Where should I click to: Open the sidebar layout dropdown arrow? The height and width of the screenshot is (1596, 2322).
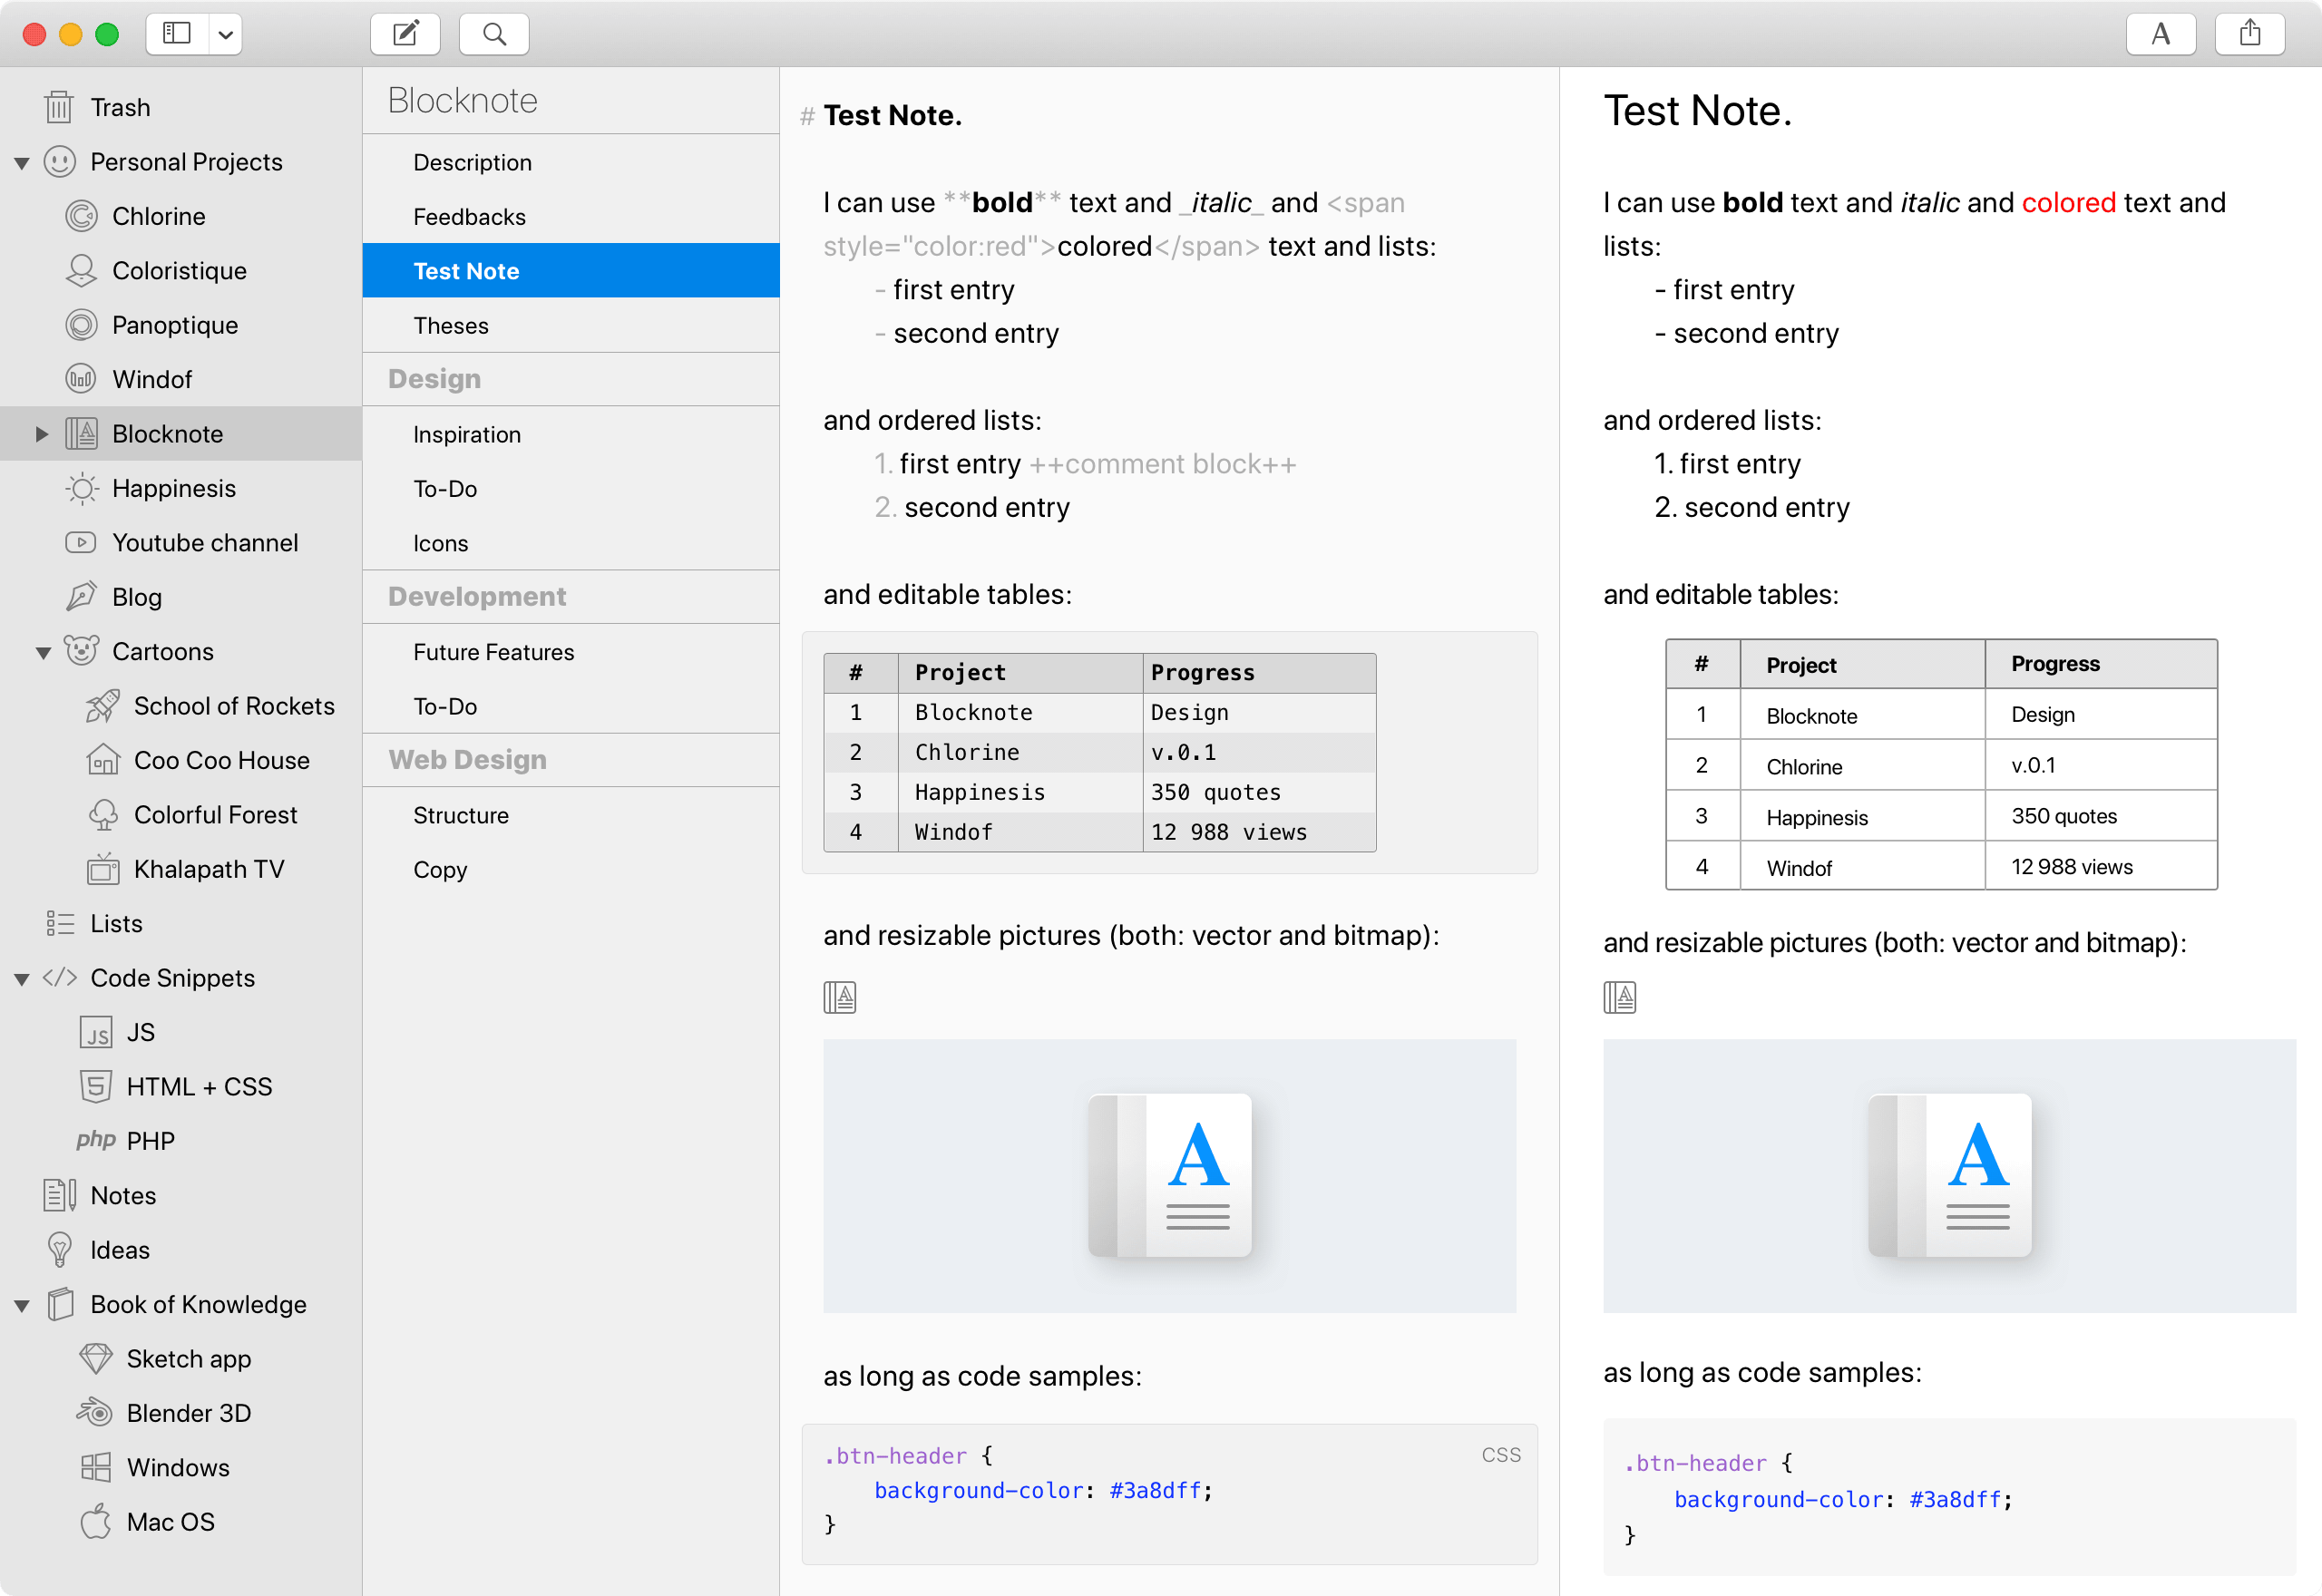coord(226,34)
